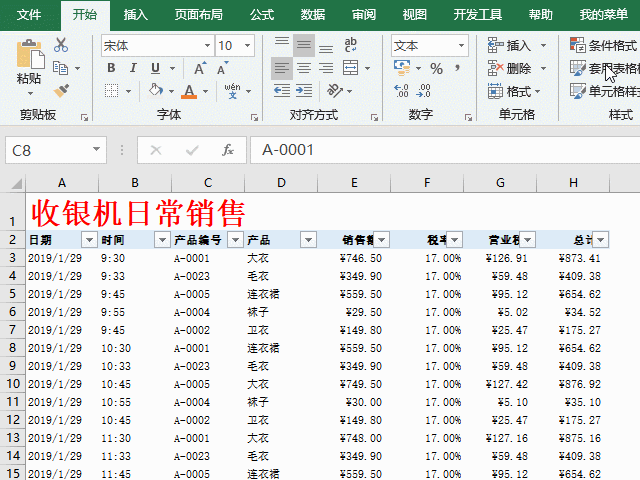Open the 产品 column filter dropdown

coord(308,240)
